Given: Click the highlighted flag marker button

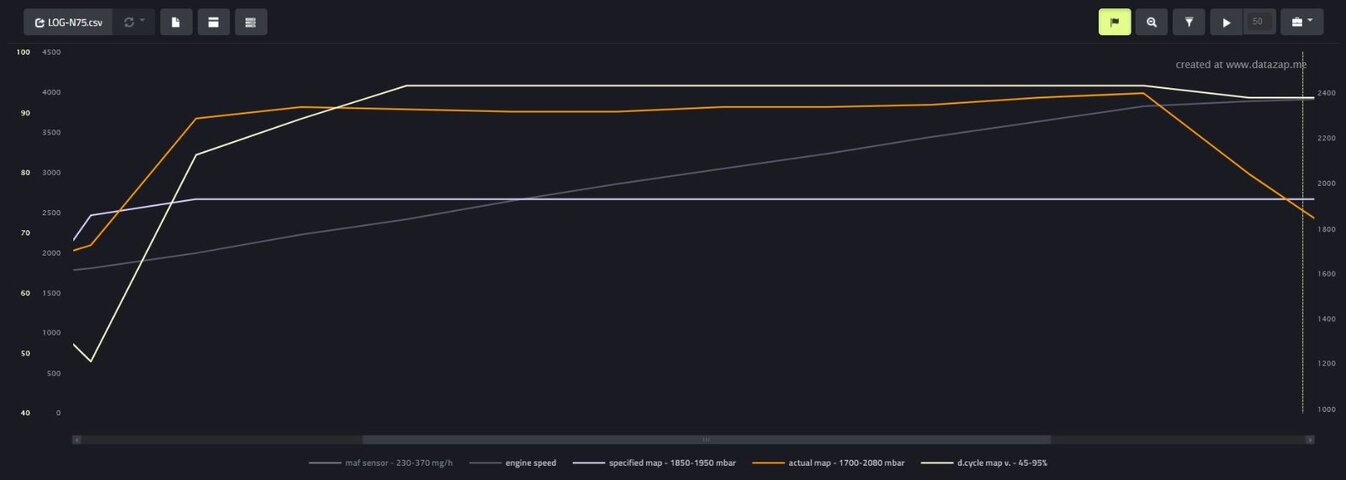Looking at the screenshot, I should [x=1114, y=22].
